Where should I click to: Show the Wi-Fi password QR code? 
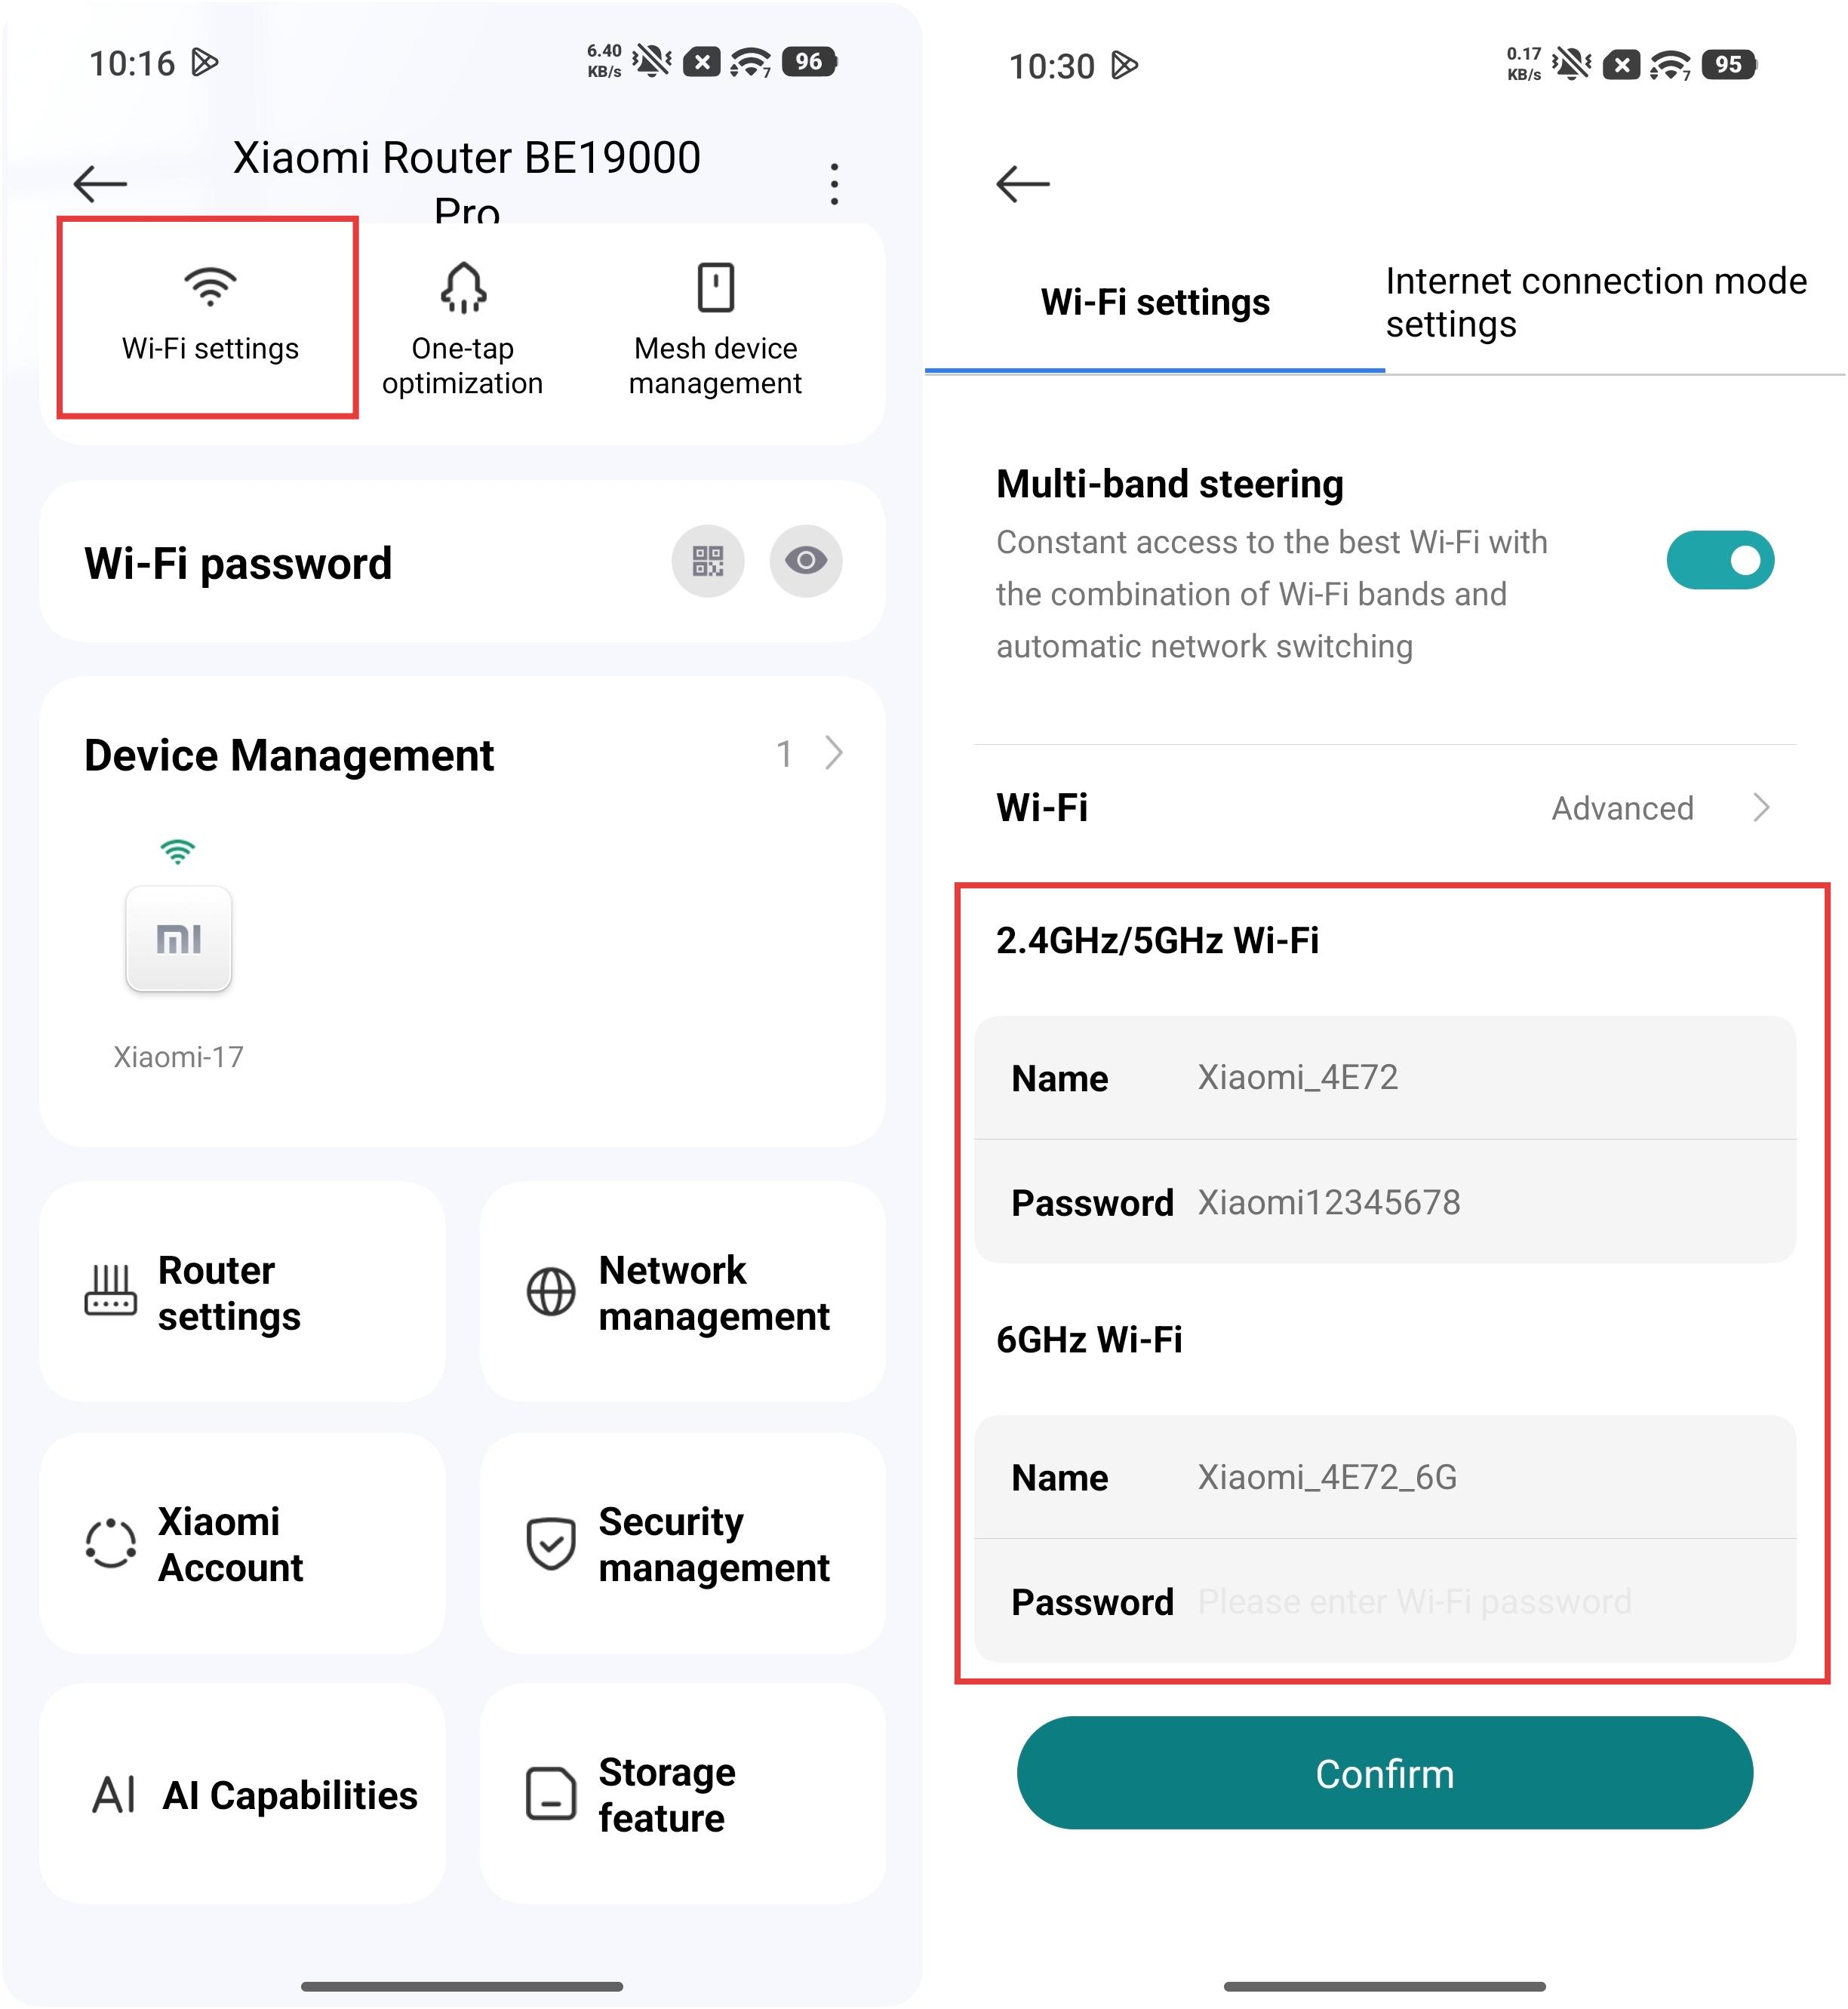pyautogui.click(x=707, y=561)
